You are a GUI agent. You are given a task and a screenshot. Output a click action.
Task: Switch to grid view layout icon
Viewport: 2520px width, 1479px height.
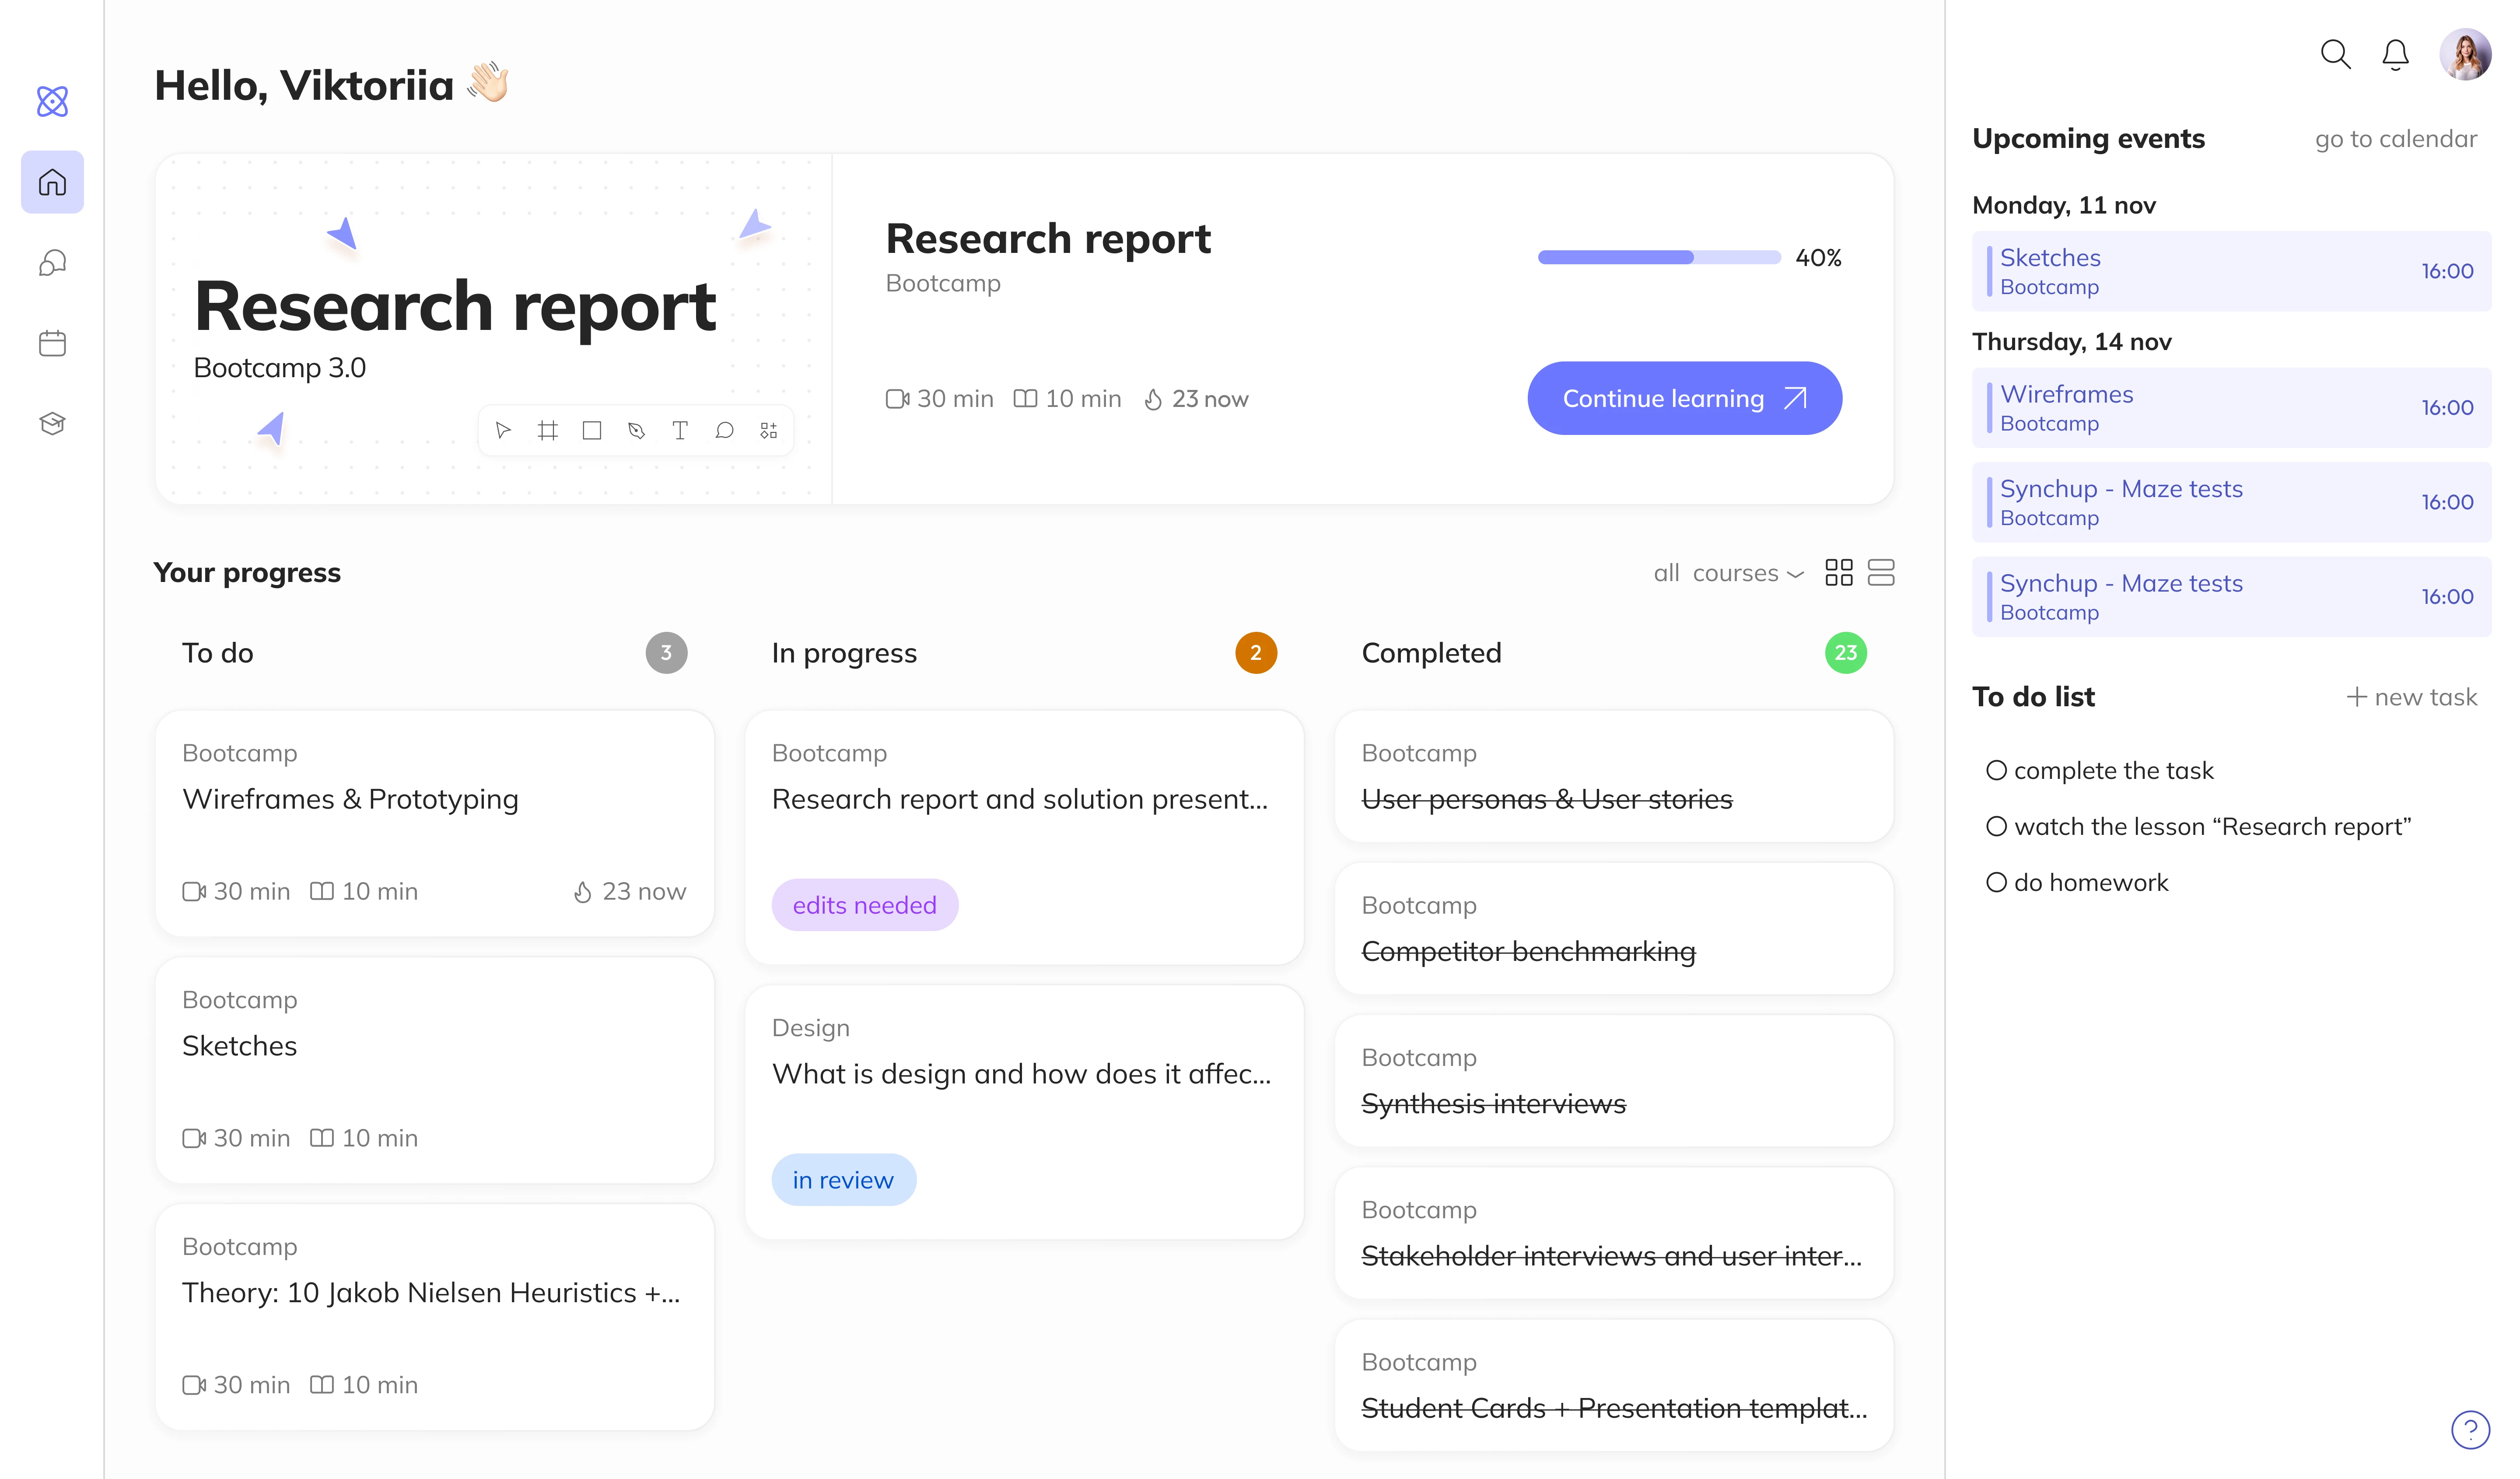[1838, 572]
